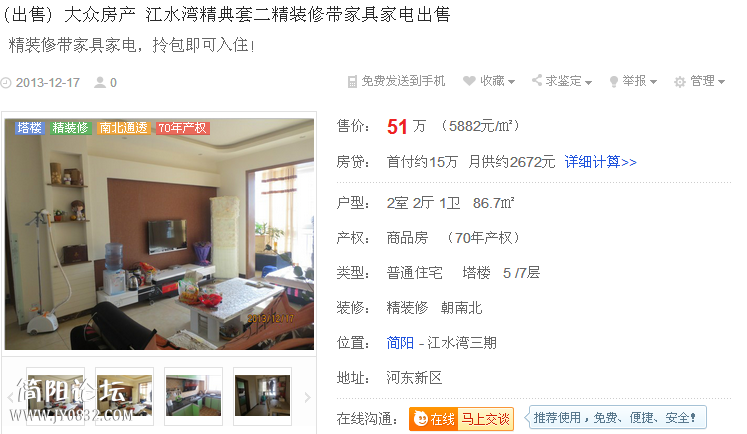Expand the 收藏 dropdown arrow
The height and width of the screenshot is (434, 747).
click(511, 82)
